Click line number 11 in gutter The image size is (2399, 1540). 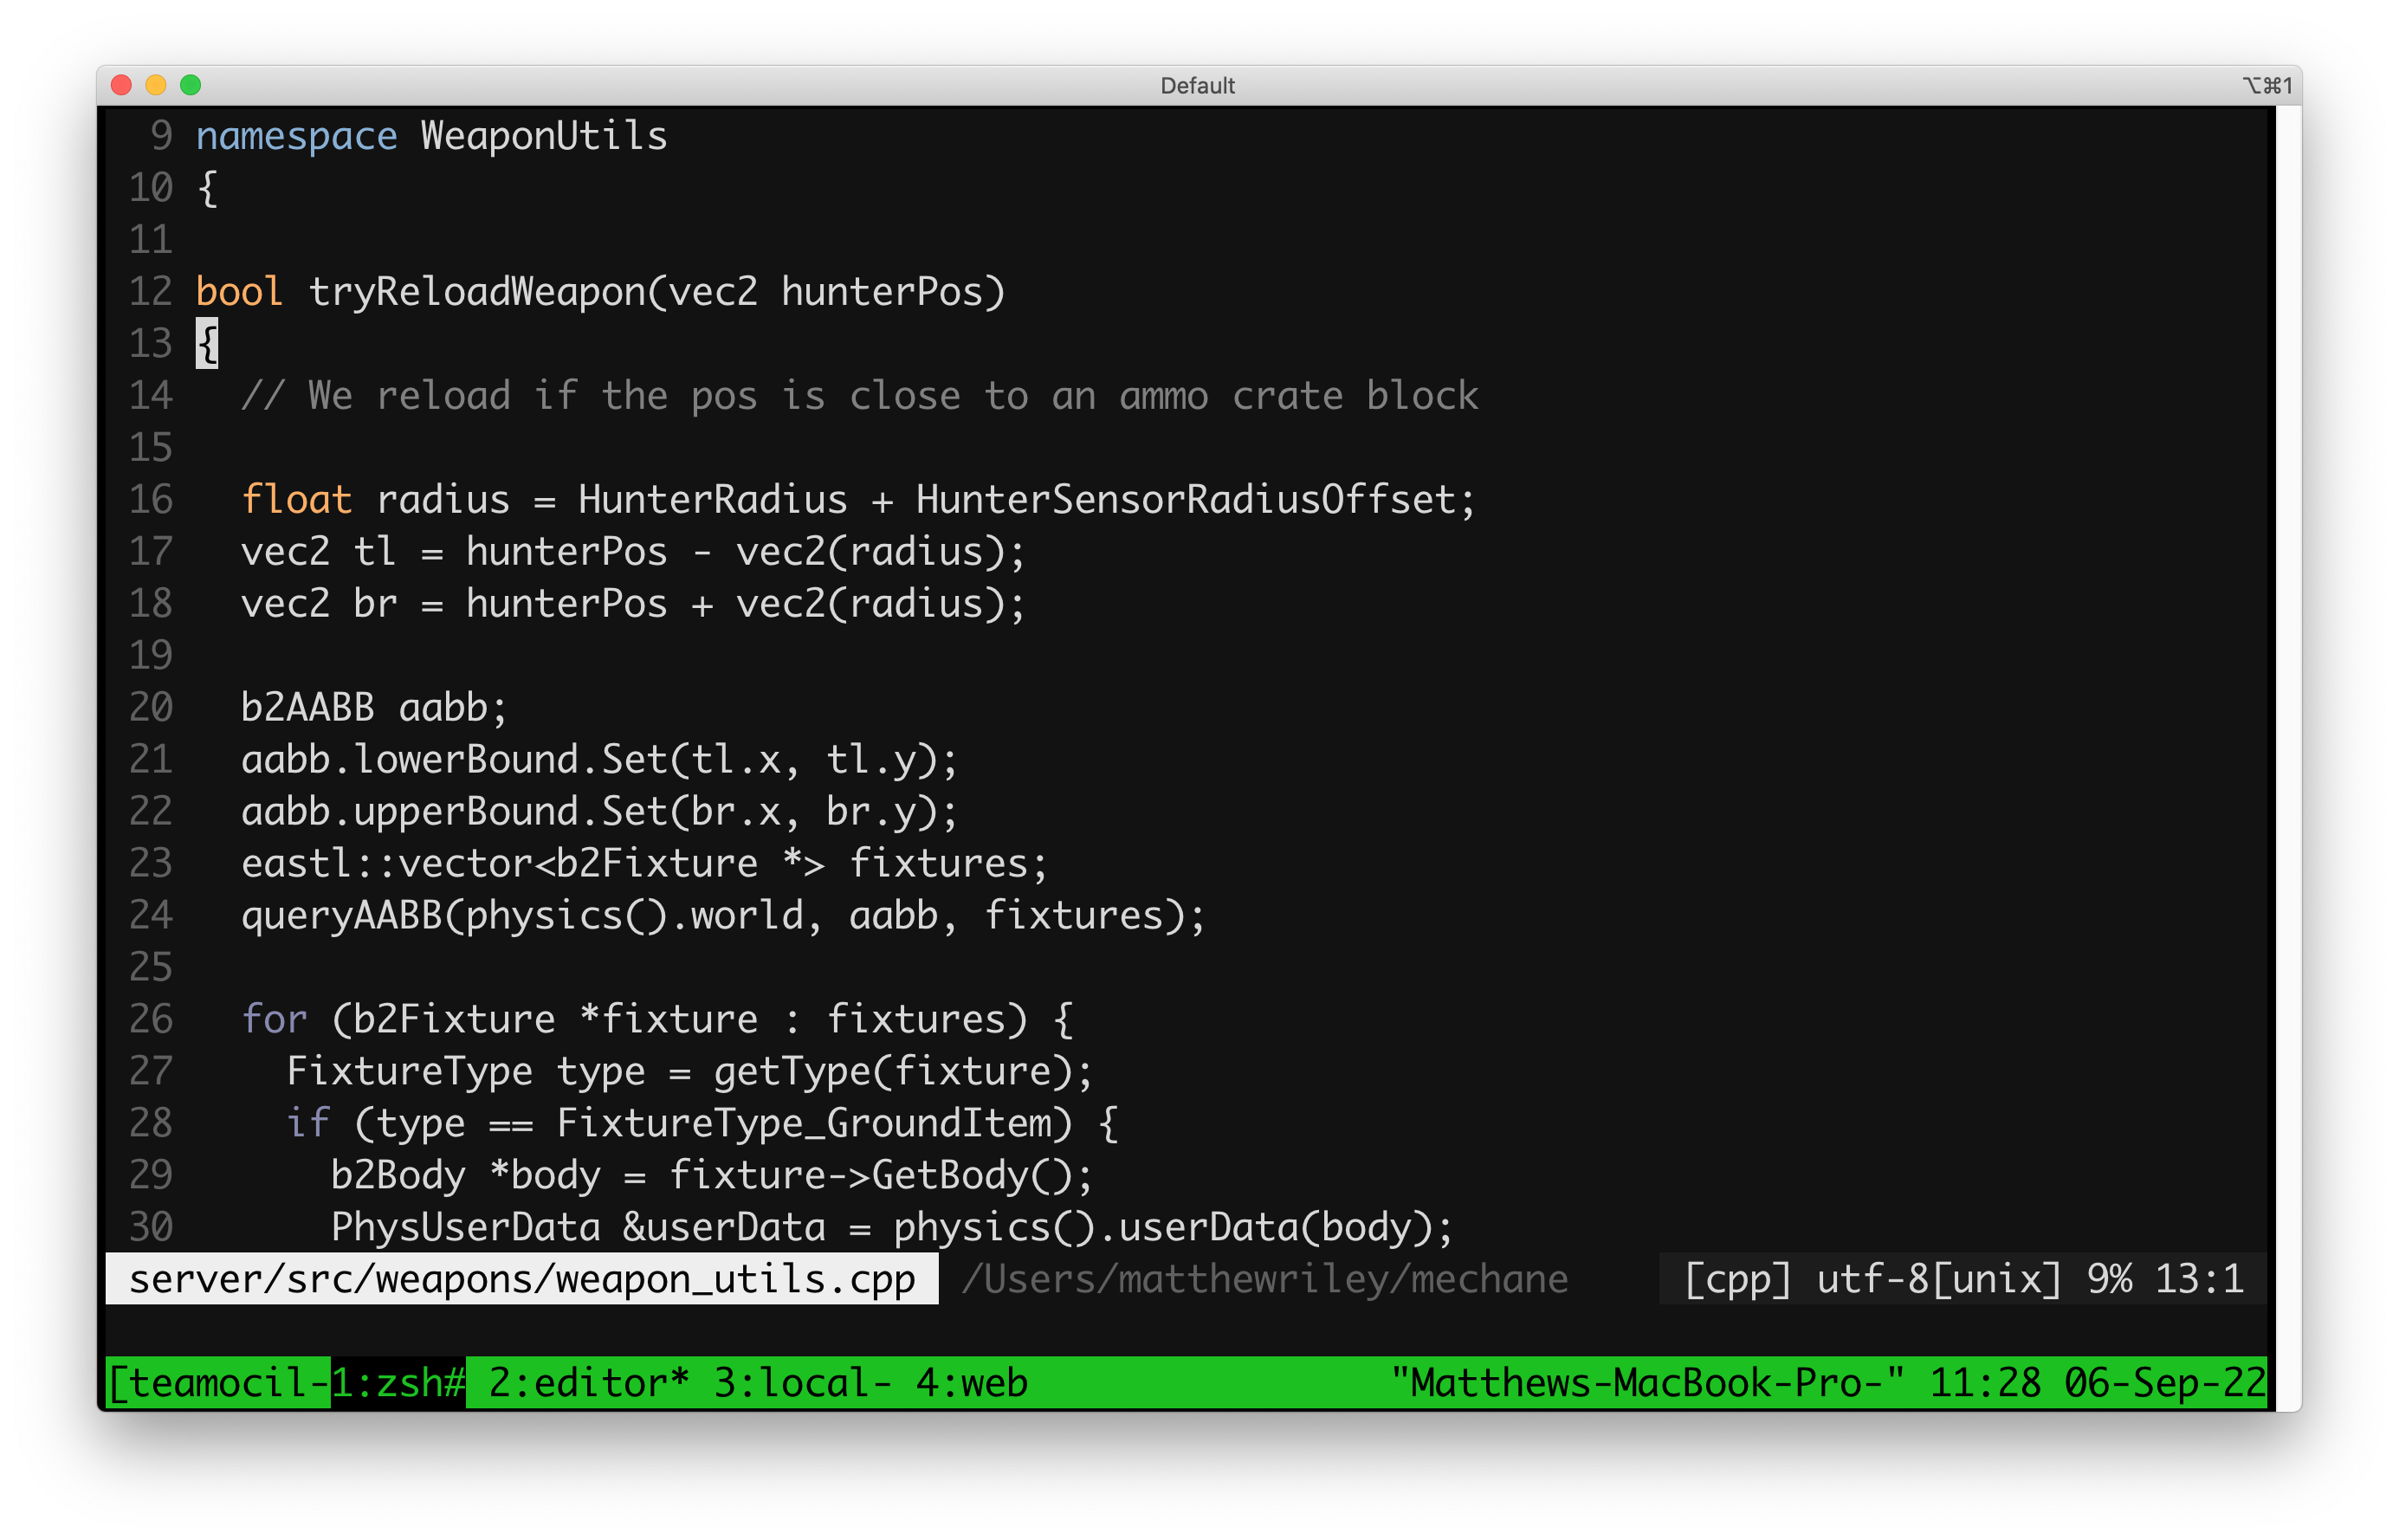click(x=151, y=240)
